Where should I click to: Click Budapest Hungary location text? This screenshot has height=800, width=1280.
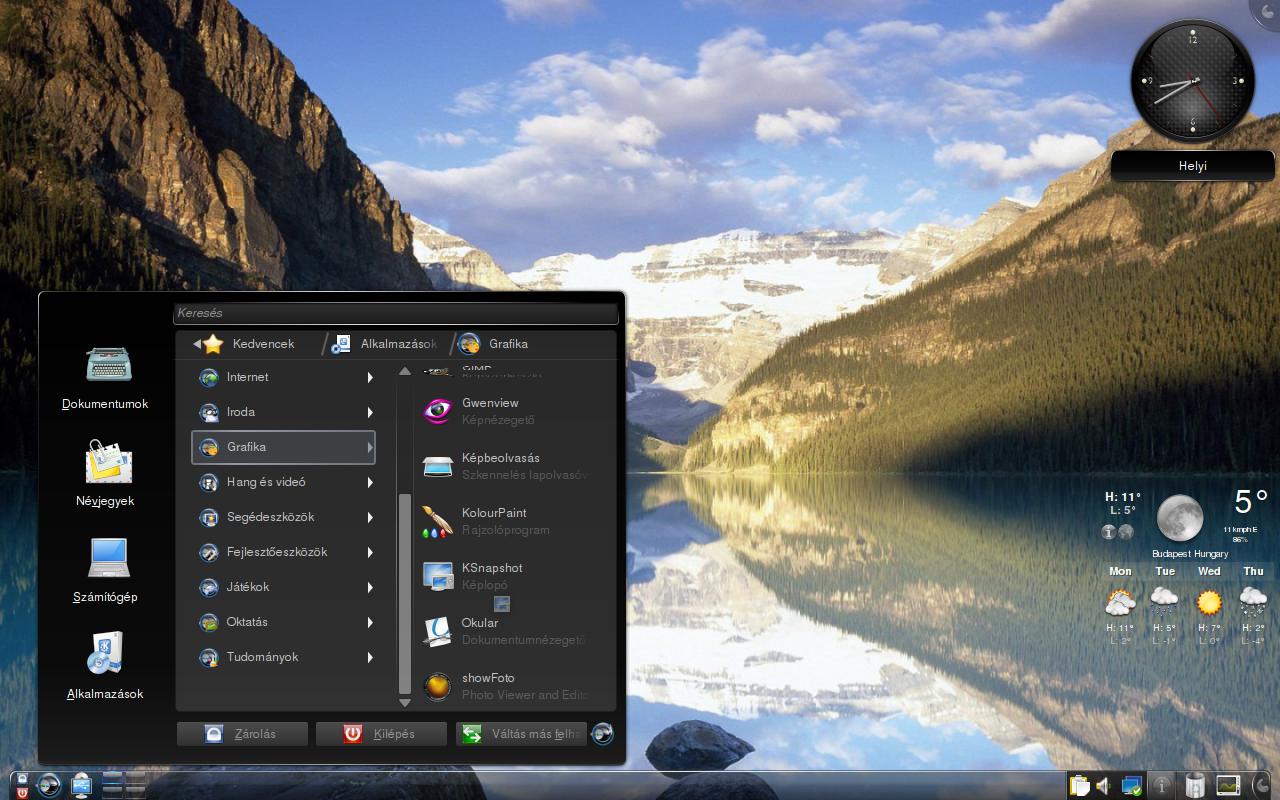coord(1190,554)
